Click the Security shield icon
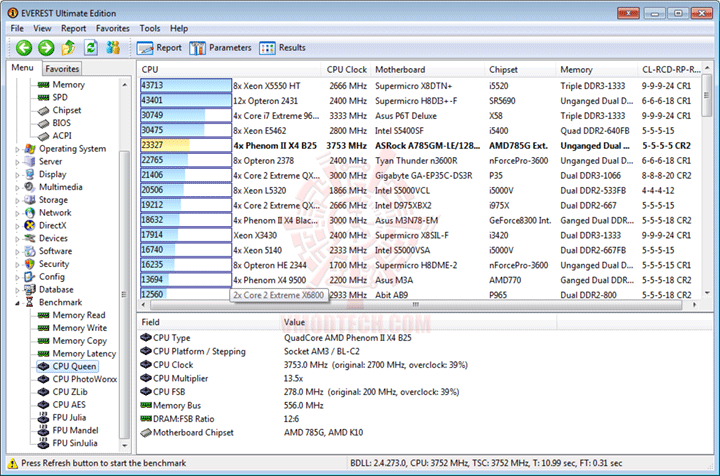The height and width of the screenshot is (476, 720). [30, 264]
